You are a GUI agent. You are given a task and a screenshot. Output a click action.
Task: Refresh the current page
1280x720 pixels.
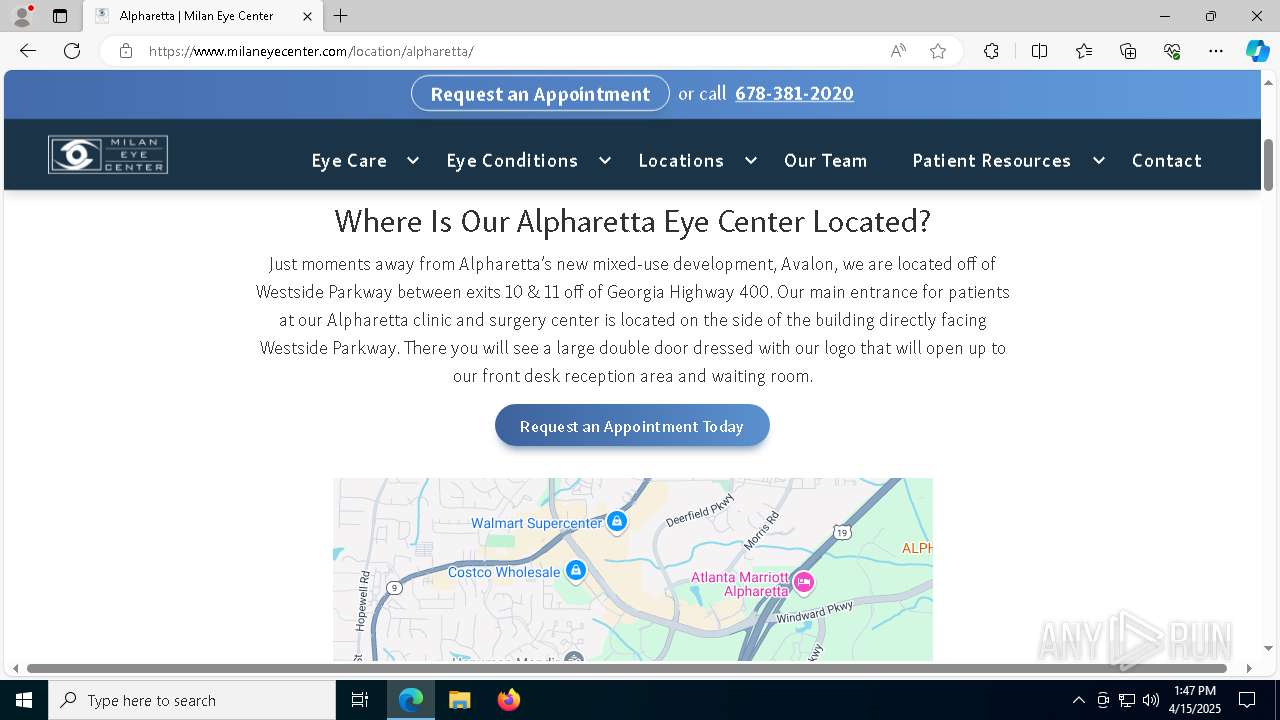[72, 51]
